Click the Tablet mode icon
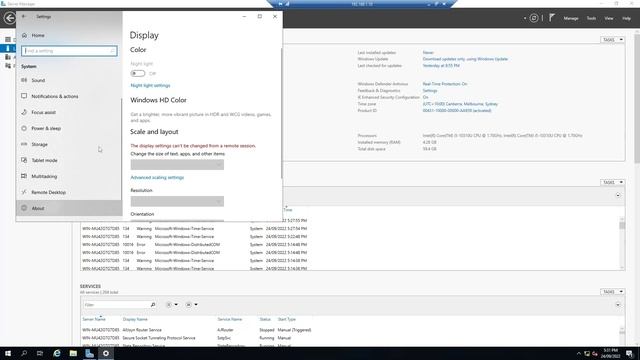This screenshot has height=360, width=640. [24, 160]
